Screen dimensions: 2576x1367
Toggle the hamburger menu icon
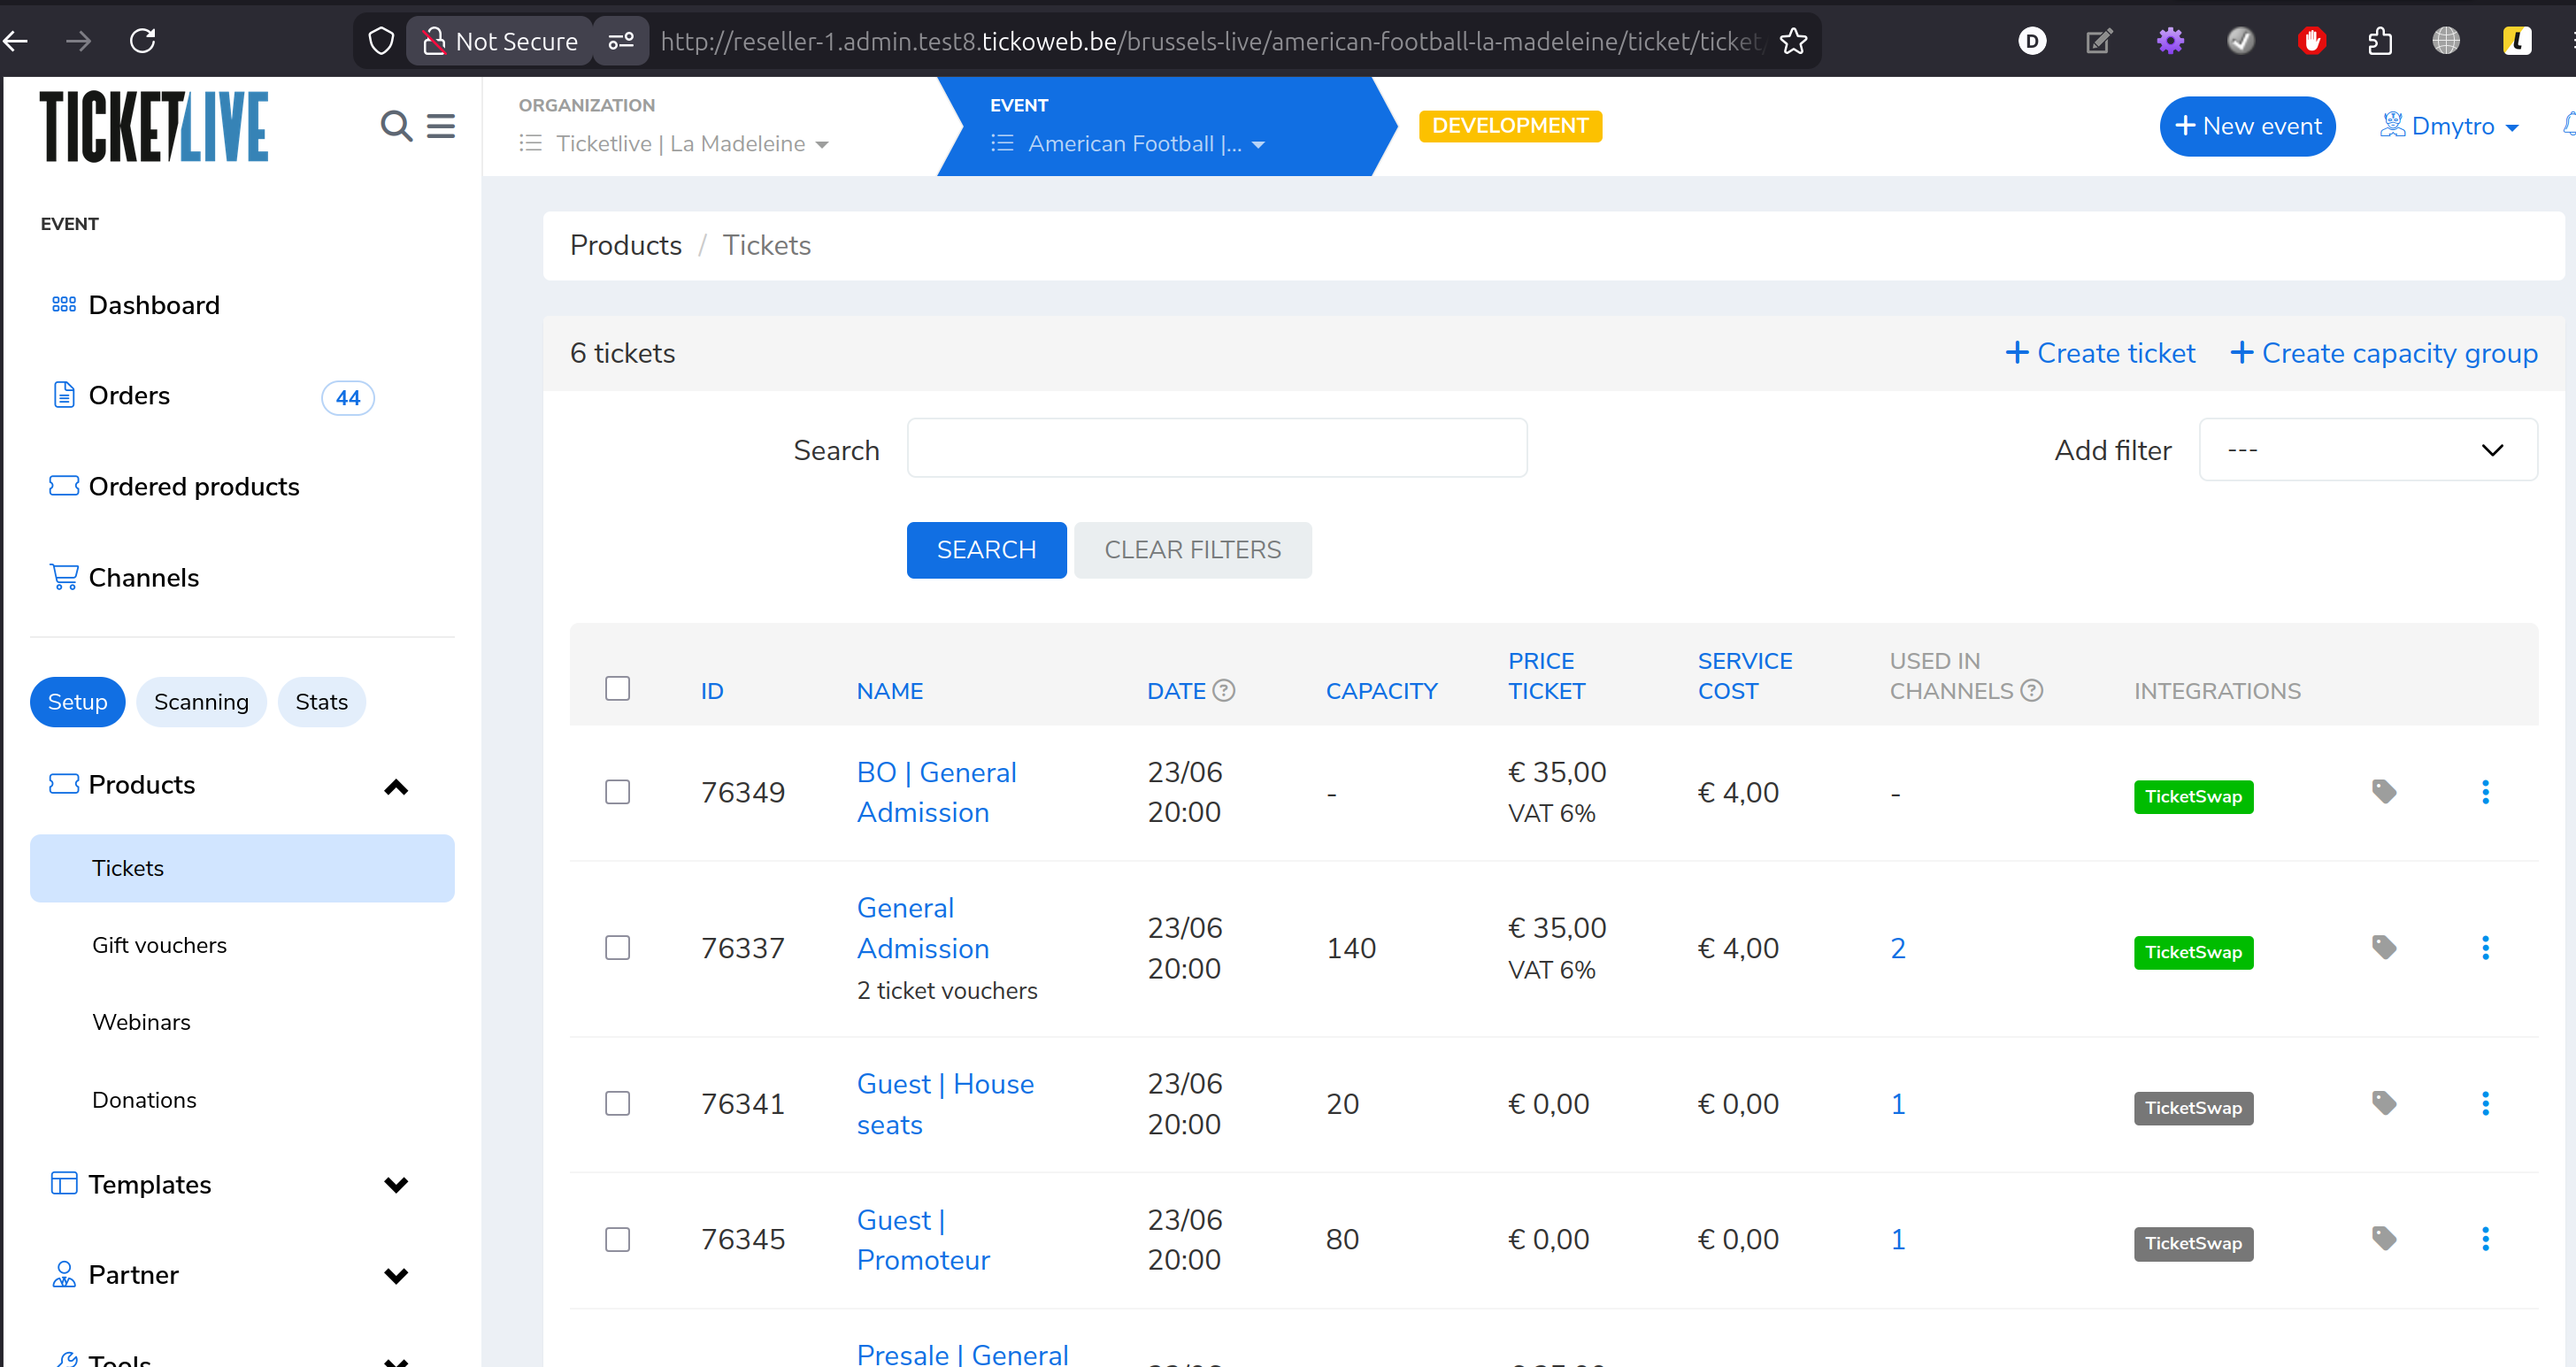coord(441,126)
